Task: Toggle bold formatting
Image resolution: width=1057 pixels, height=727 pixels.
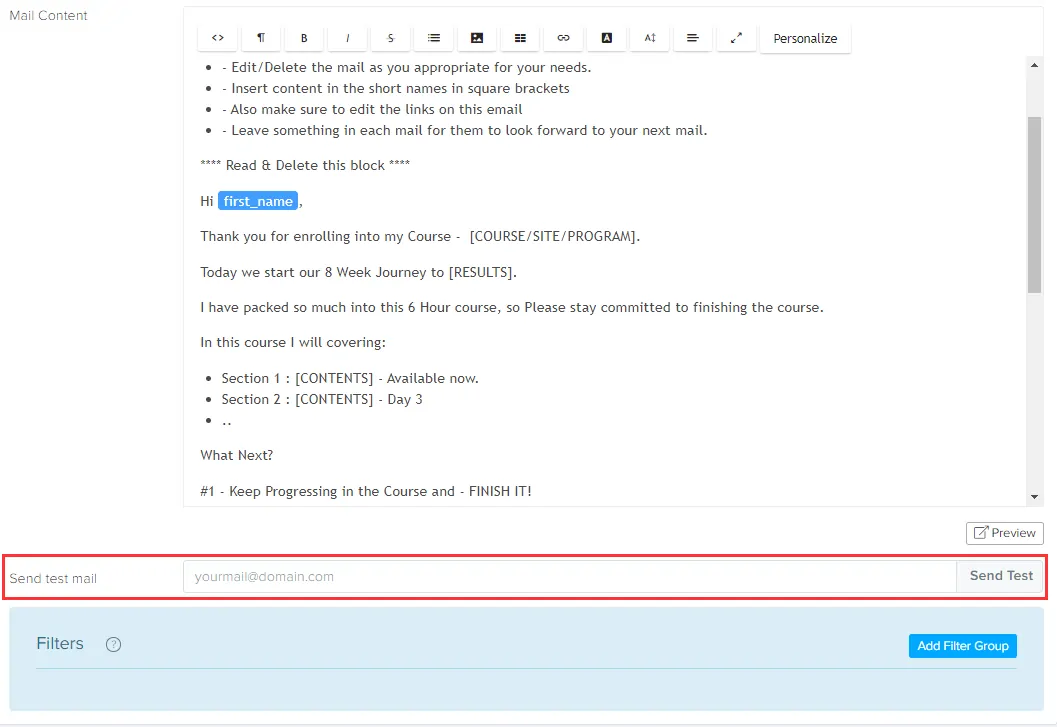Action: (x=304, y=38)
